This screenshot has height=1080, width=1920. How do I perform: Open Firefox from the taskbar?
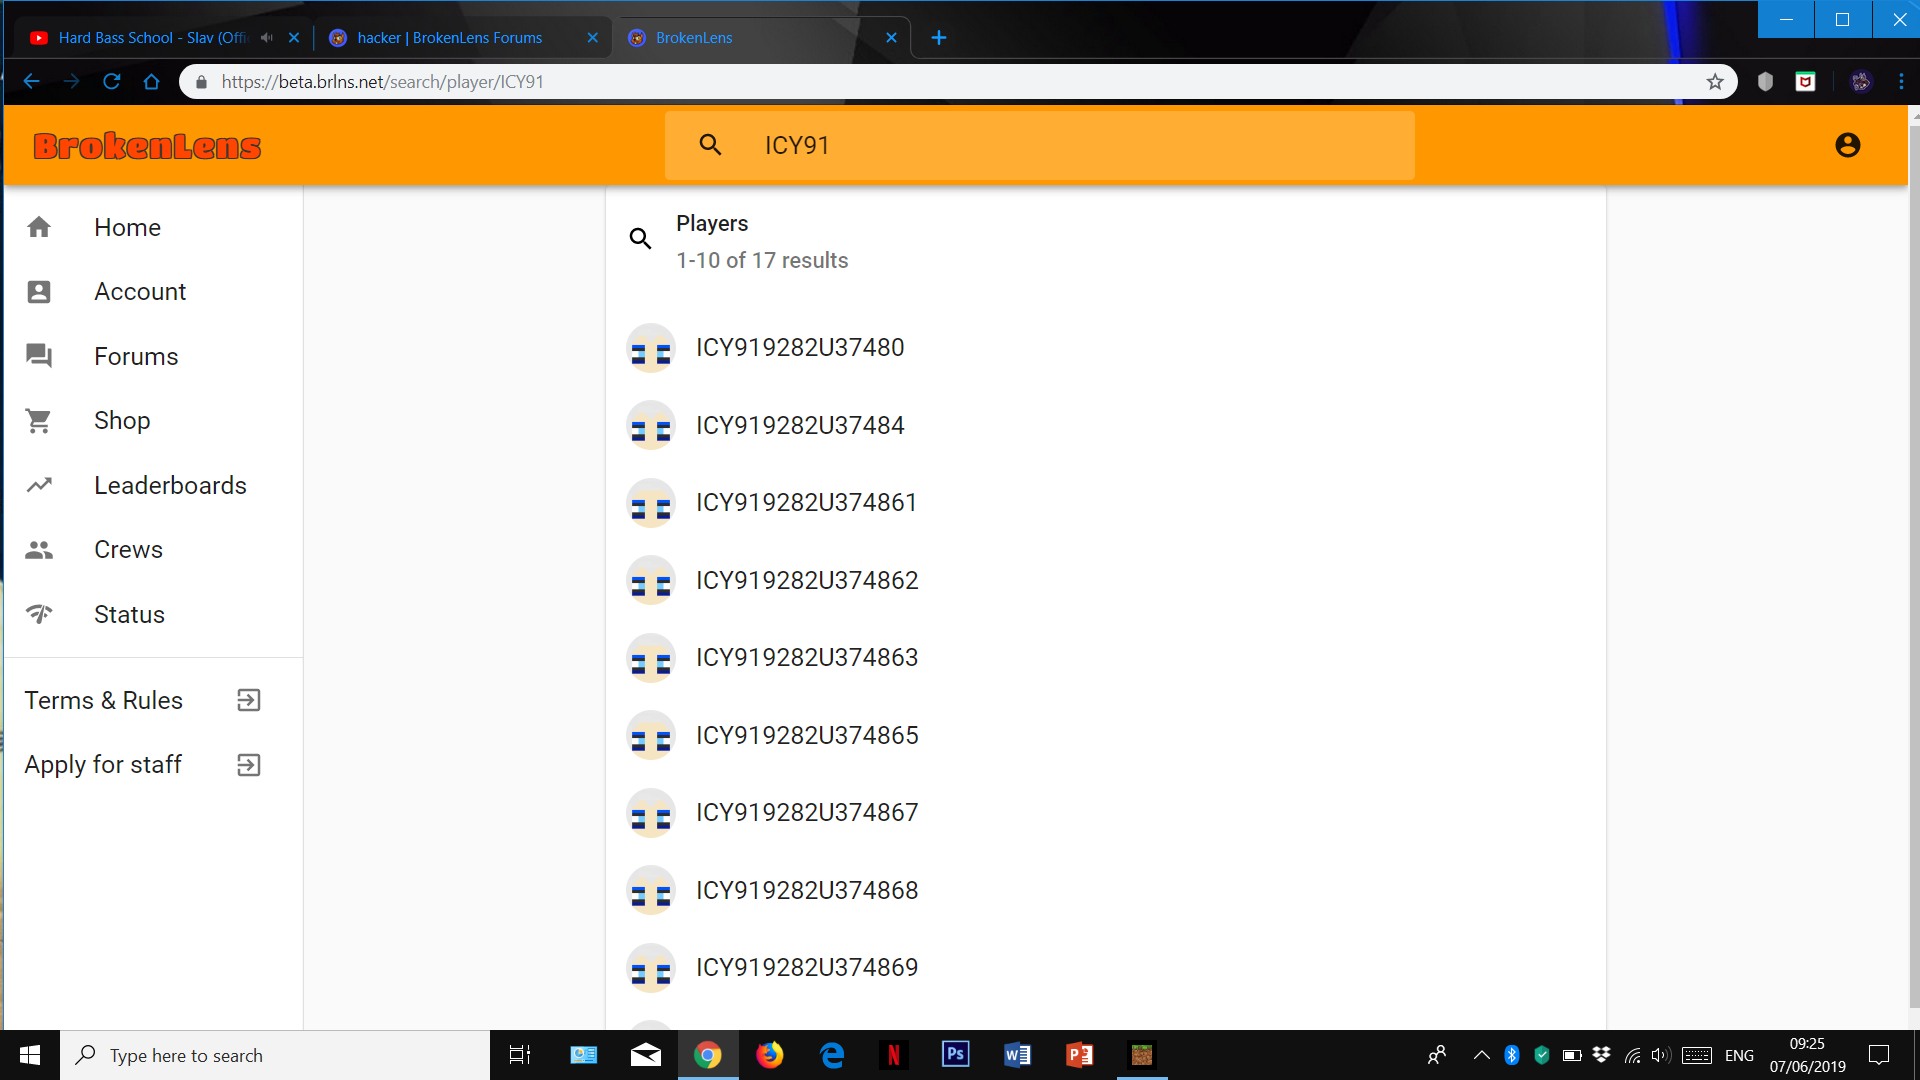(x=770, y=1055)
